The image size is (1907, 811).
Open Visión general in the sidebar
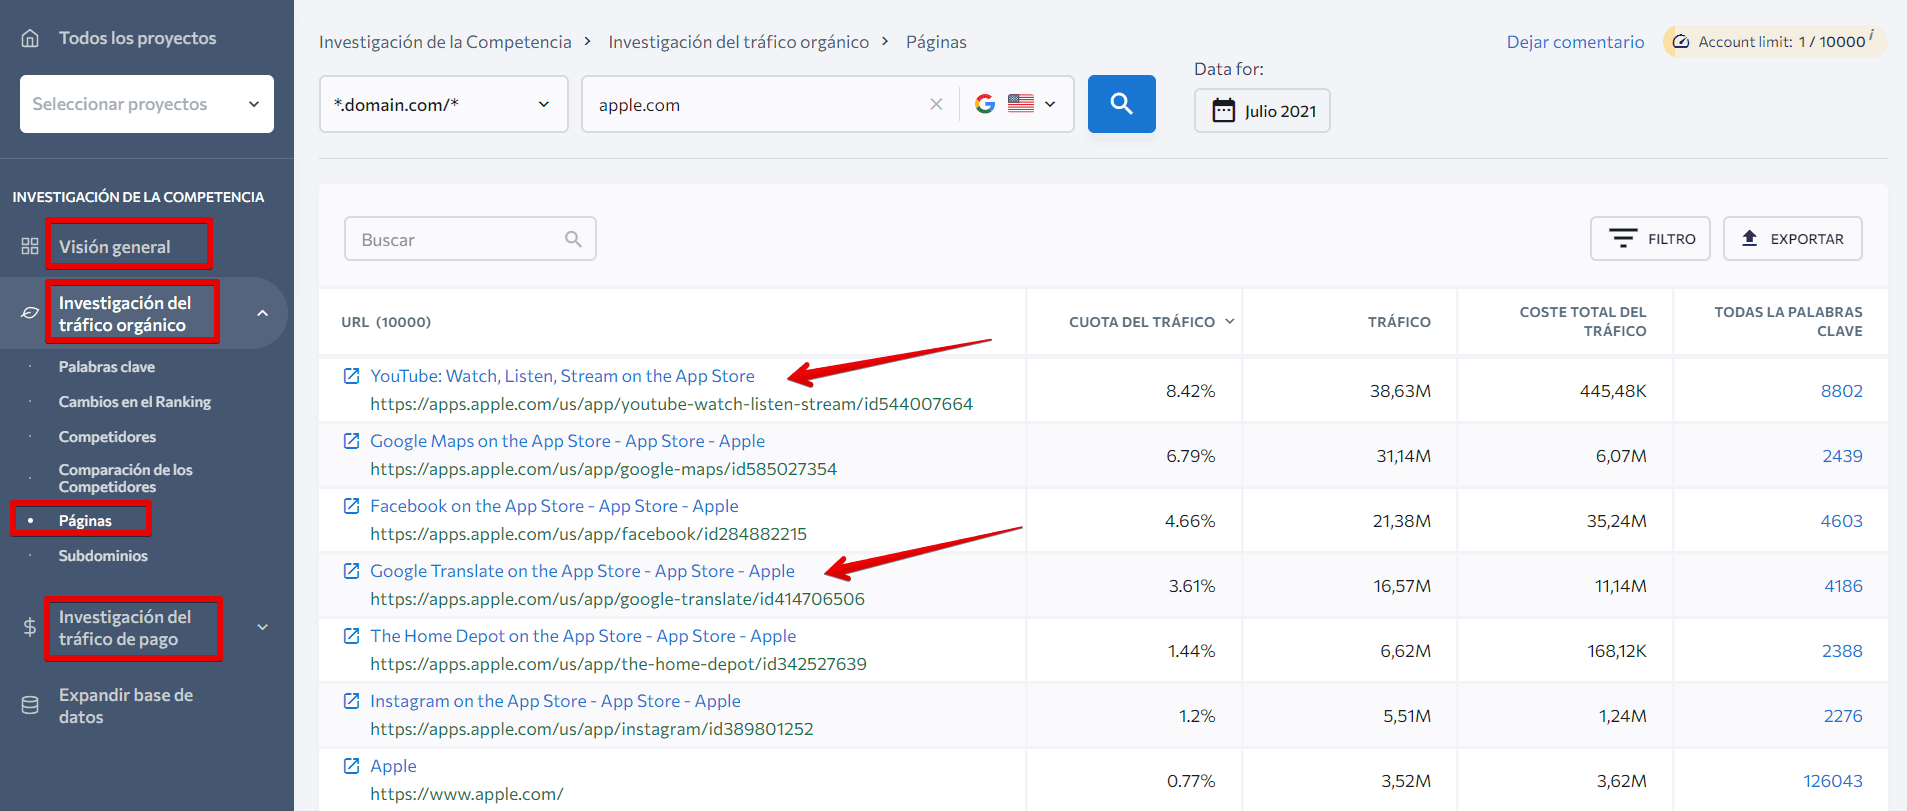pos(115,247)
